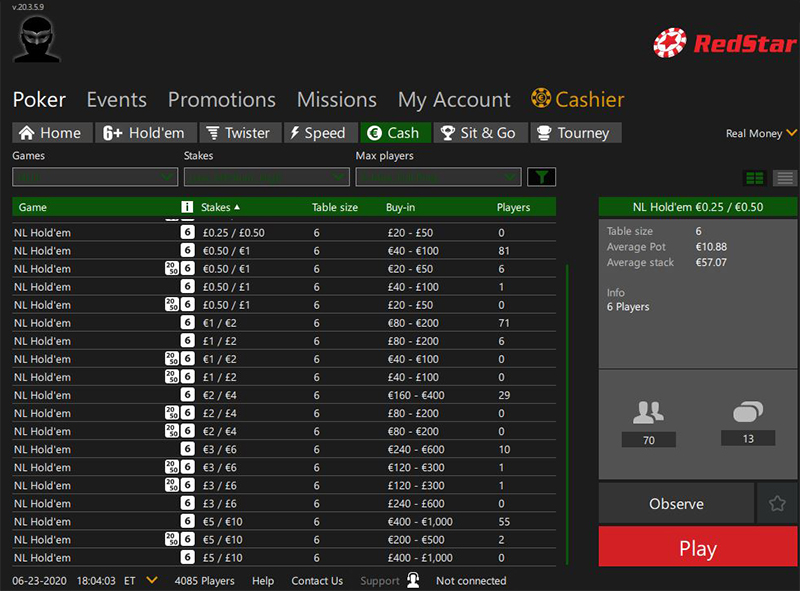Click the tables stack icon above 13
800x591 pixels.
pos(748,412)
